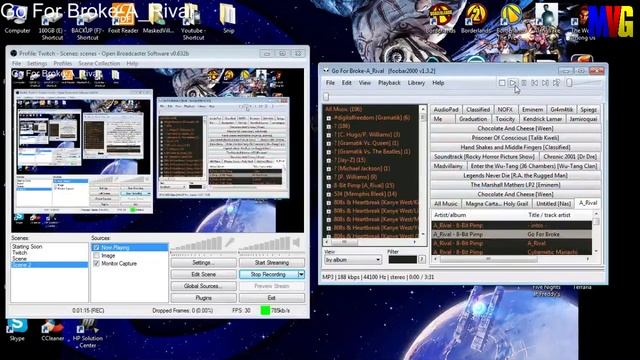Click the foobar2000 Filter input field

pos(402,259)
